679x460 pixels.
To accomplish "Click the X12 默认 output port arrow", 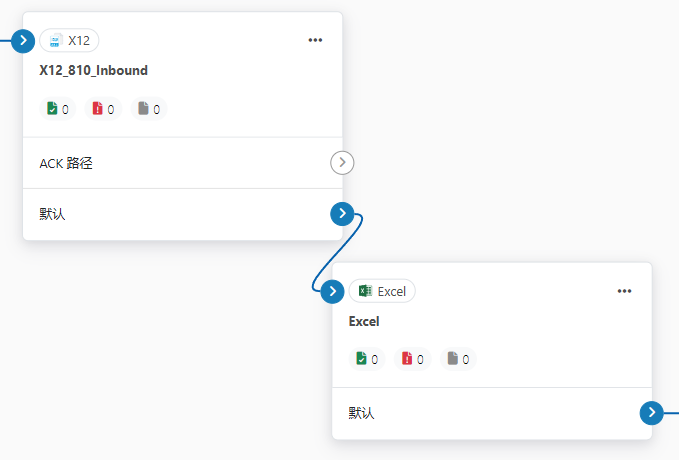I will tap(342, 214).
